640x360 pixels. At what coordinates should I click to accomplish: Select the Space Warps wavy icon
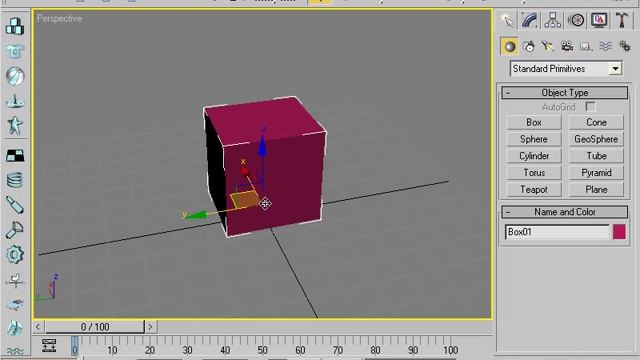pyautogui.click(x=605, y=47)
